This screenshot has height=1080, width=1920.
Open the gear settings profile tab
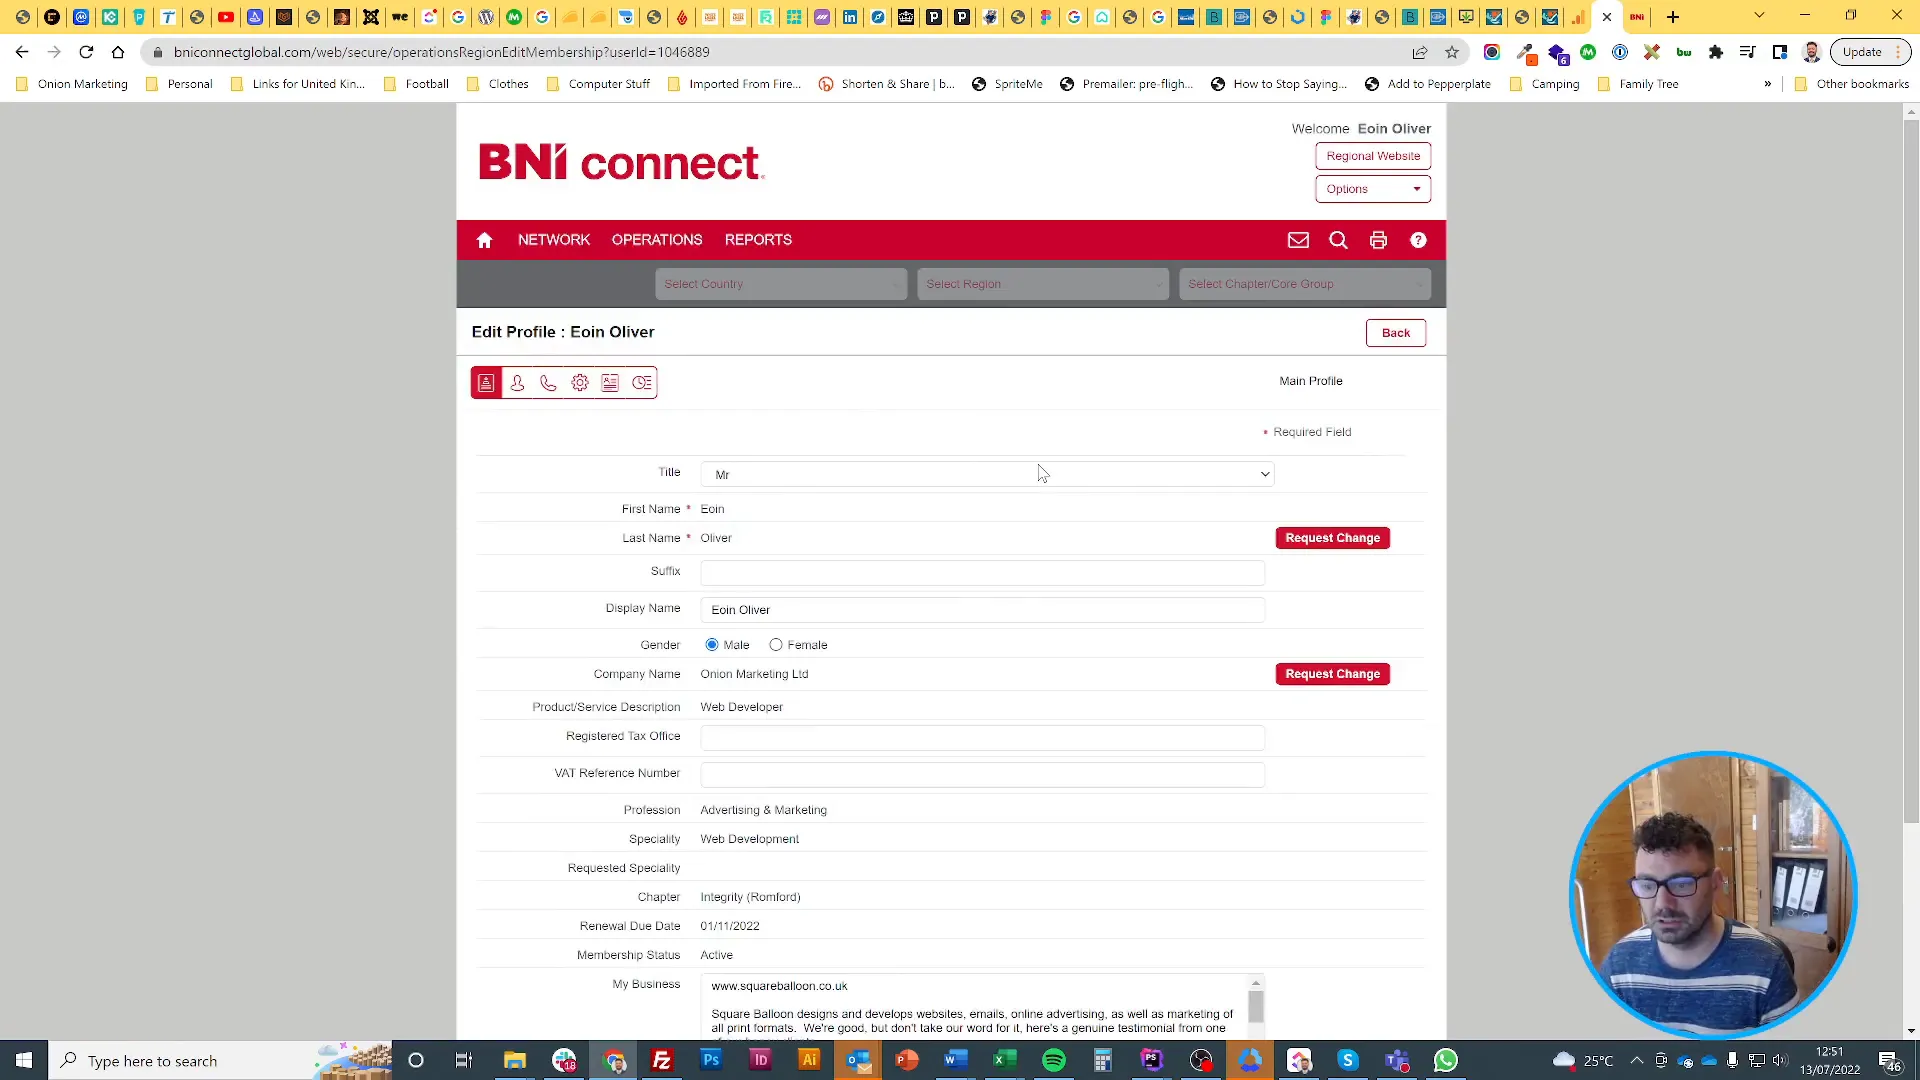(580, 383)
